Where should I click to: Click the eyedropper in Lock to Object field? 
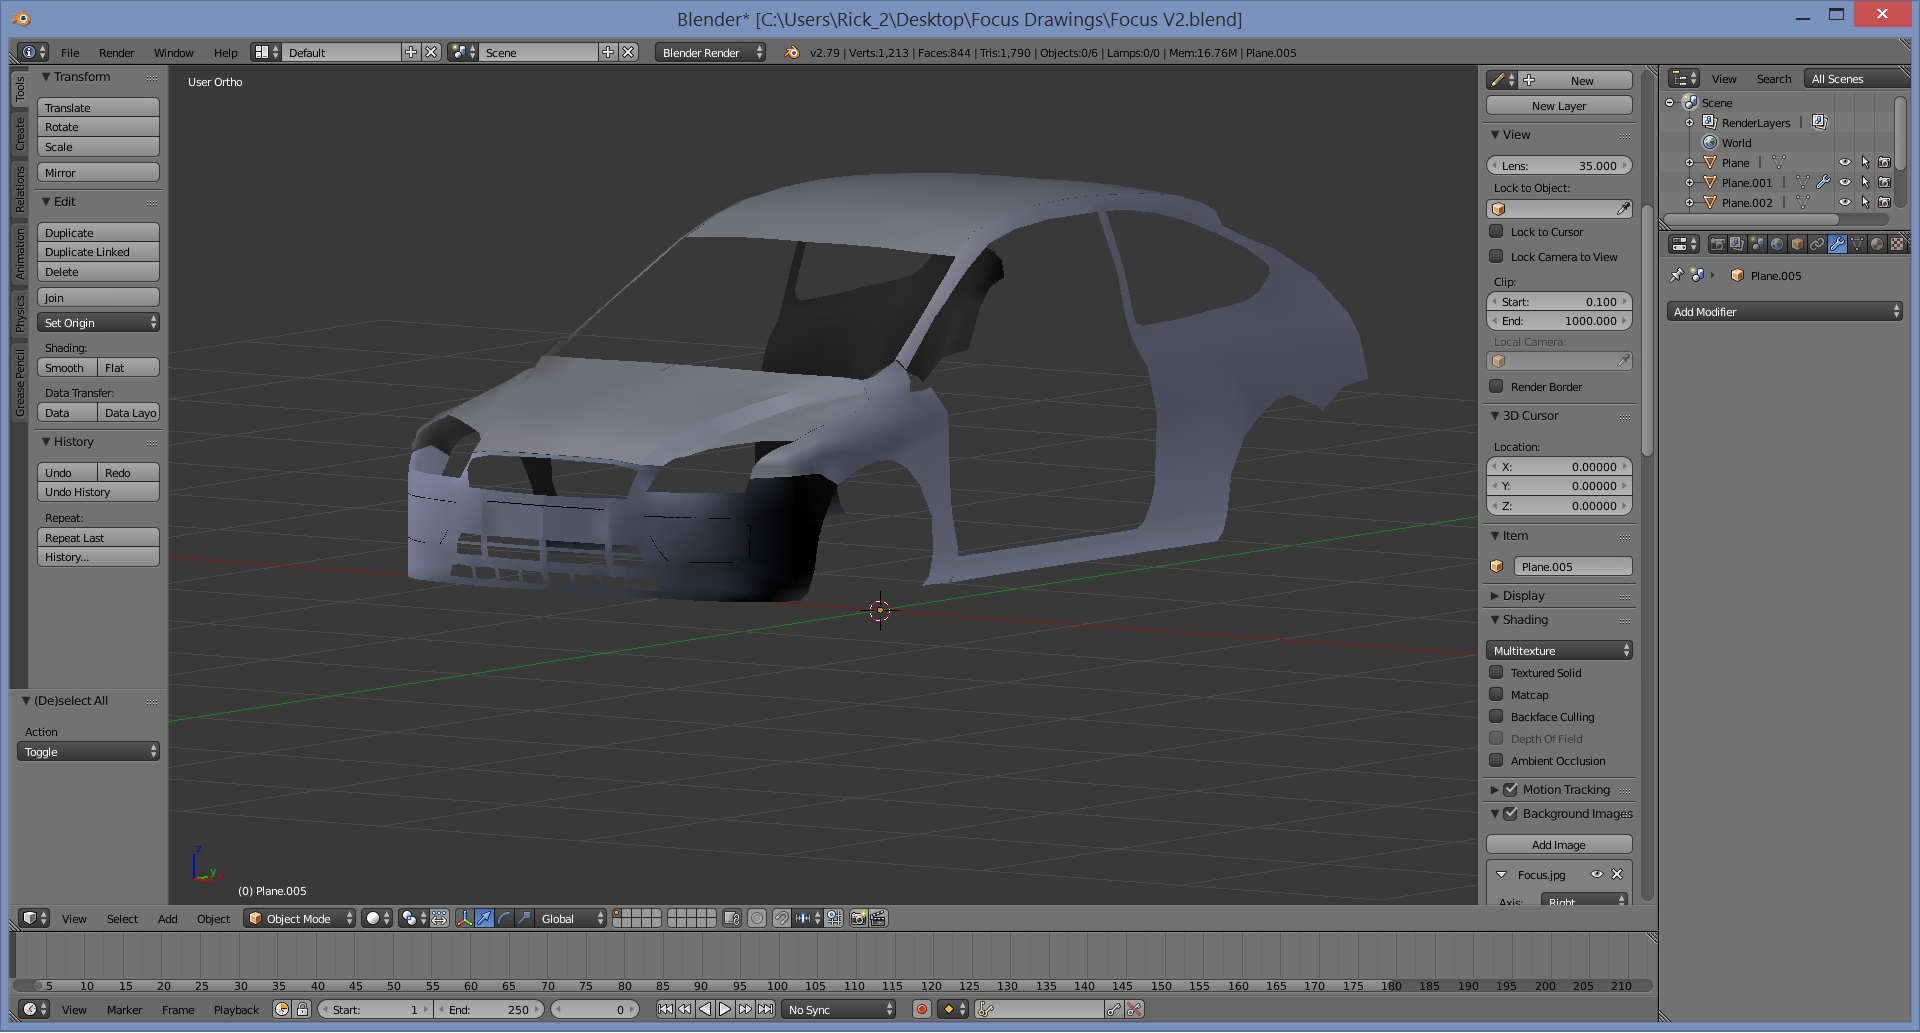1623,209
